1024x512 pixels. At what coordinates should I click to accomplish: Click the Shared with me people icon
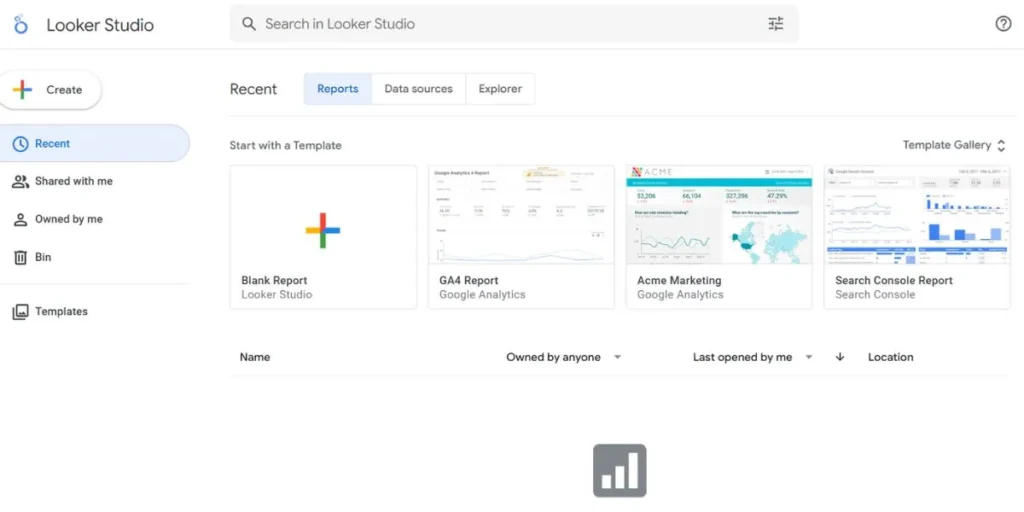(x=21, y=182)
